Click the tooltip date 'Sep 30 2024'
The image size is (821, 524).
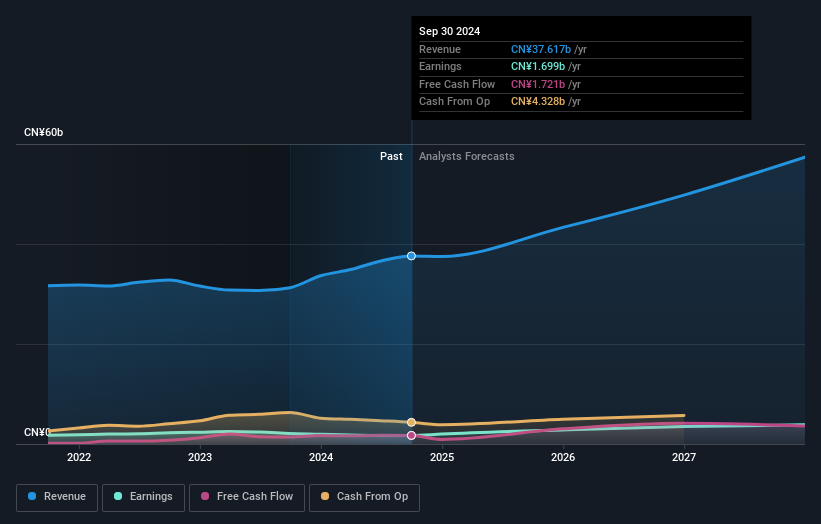(449, 31)
